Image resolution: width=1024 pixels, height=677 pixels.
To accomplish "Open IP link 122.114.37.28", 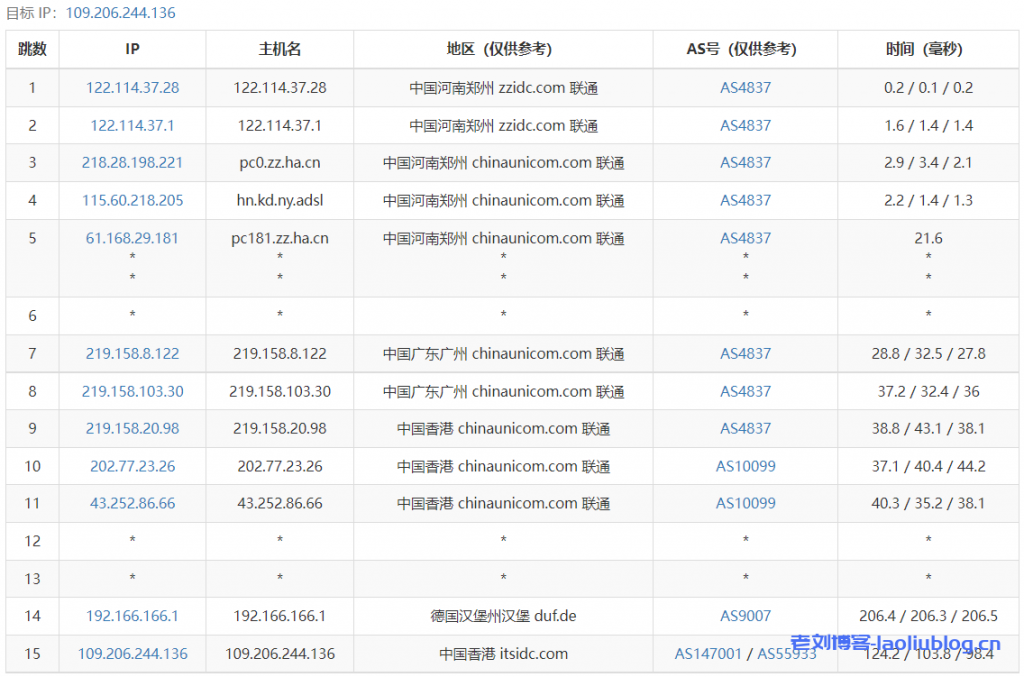I will click(132, 88).
